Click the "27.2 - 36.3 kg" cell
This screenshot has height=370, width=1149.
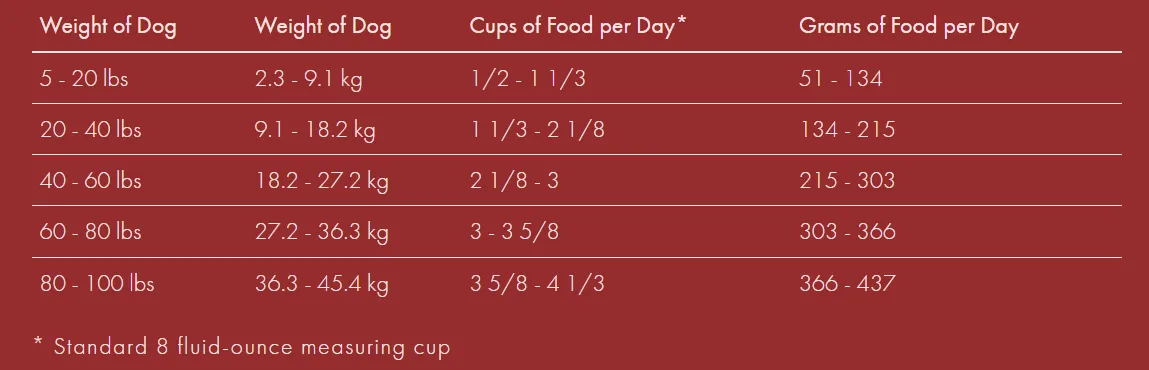[x=322, y=232]
